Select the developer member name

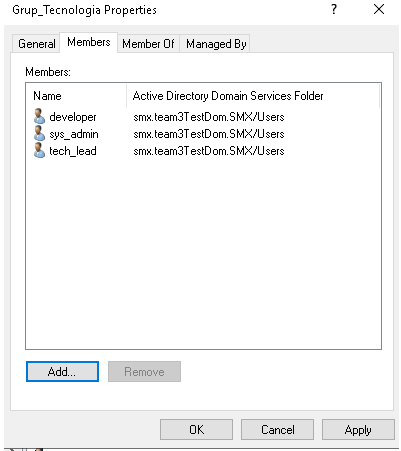pos(73,117)
